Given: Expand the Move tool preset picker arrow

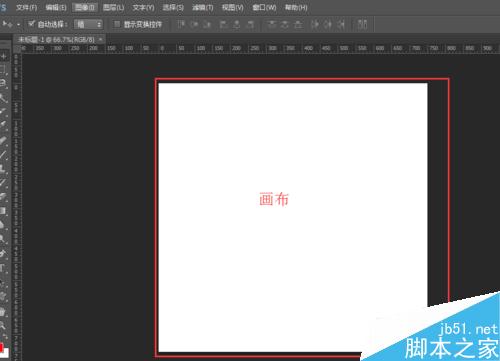Looking at the screenshot, I should coord(18,24).
